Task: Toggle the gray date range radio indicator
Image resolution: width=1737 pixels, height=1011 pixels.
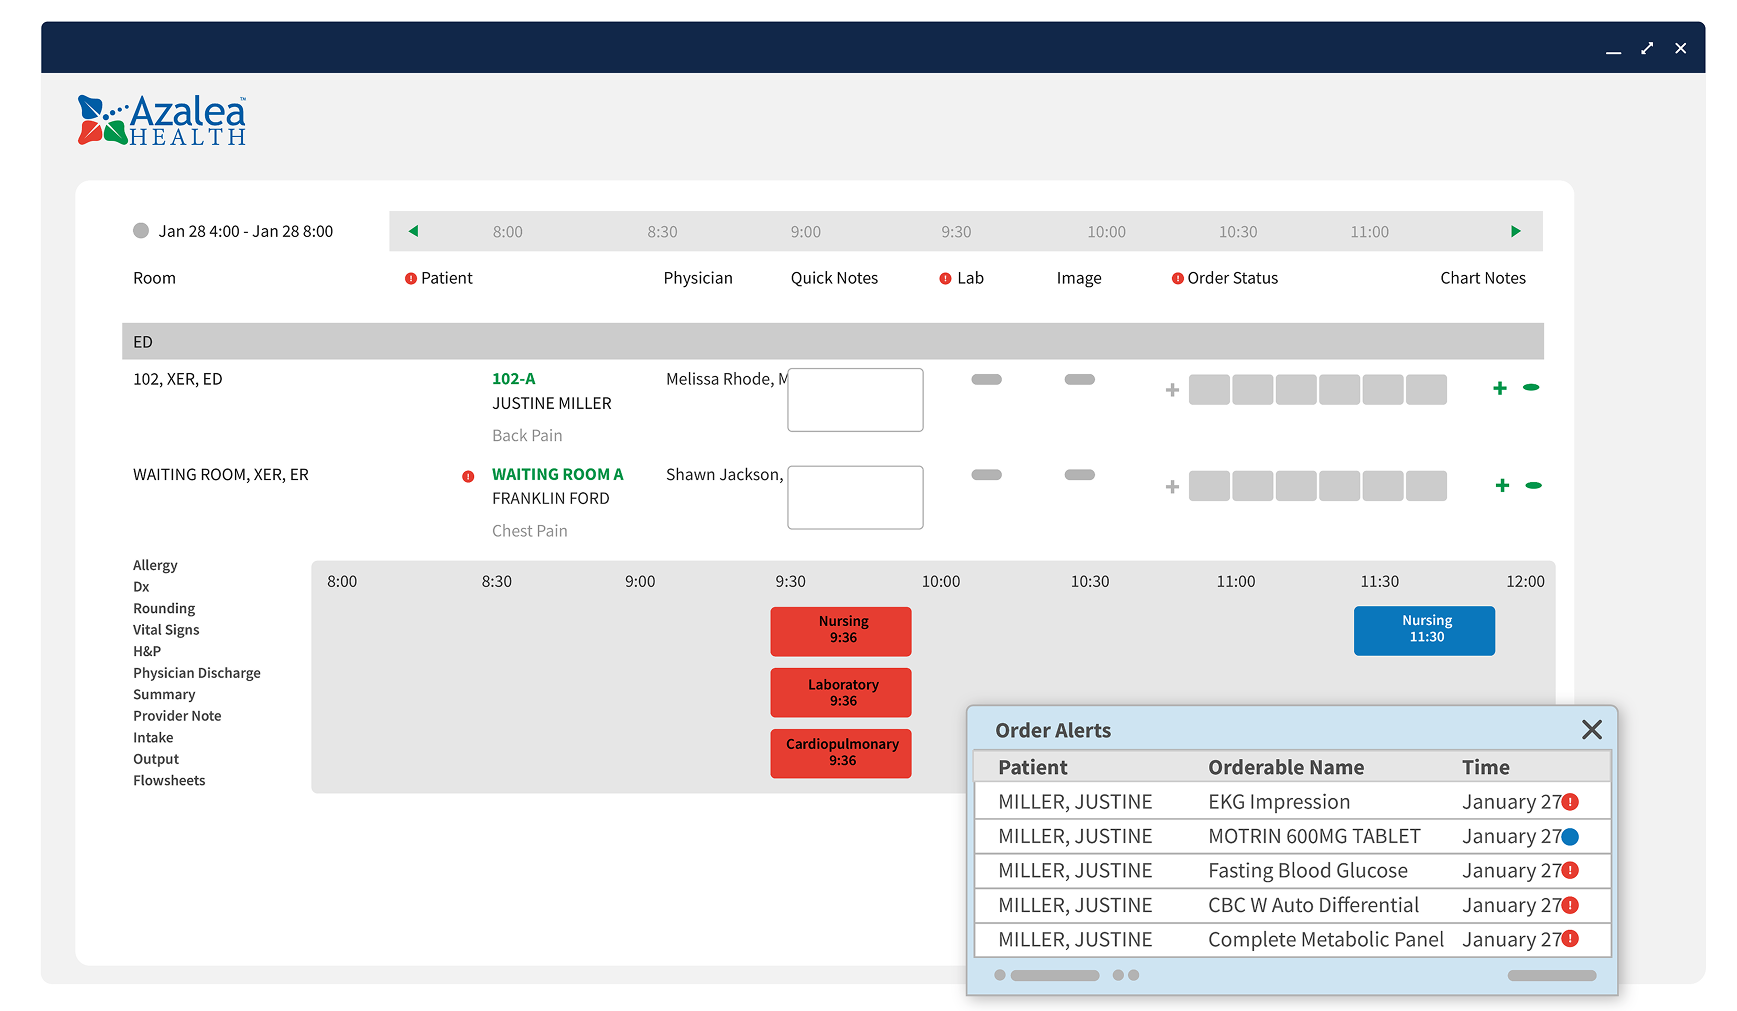Action: (141, 231)
